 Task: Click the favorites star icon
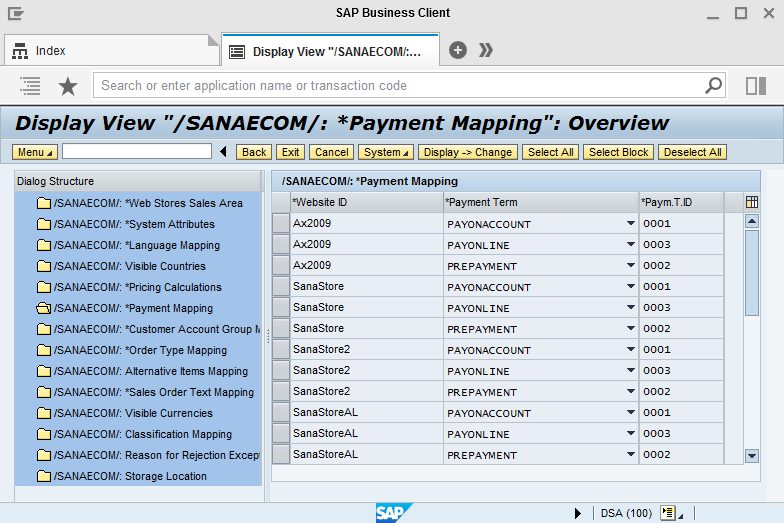pyautogui.click(x=68, y=86)
